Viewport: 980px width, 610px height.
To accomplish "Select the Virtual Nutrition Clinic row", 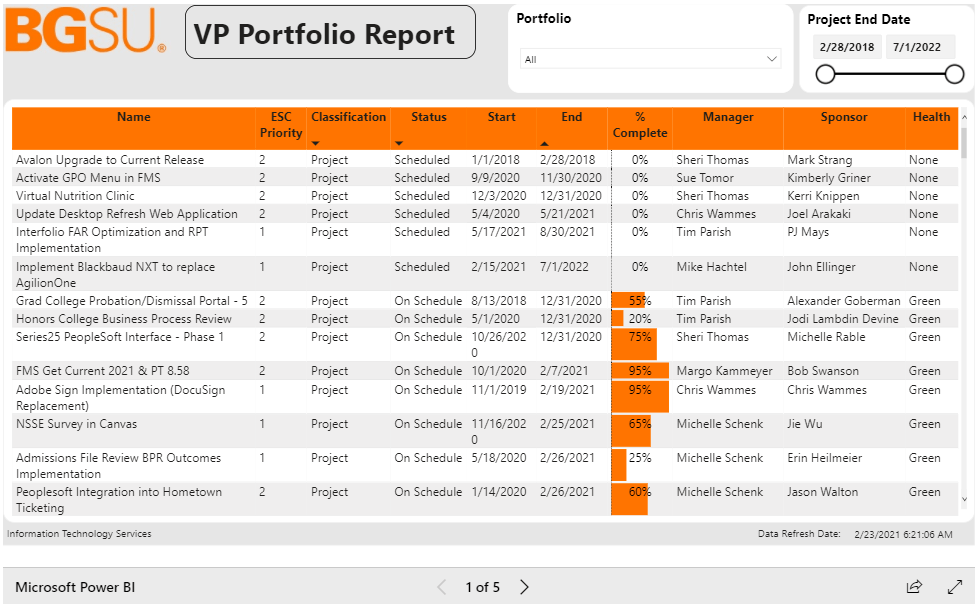I will [75, 196].
